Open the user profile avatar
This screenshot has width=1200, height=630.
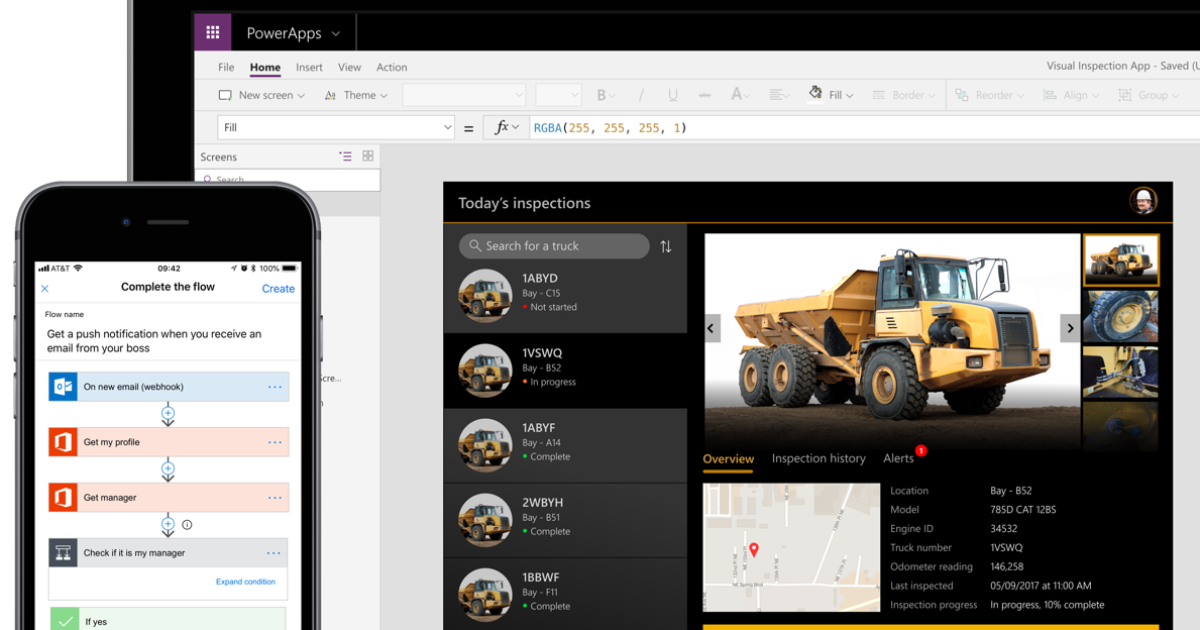(1143, 201)
